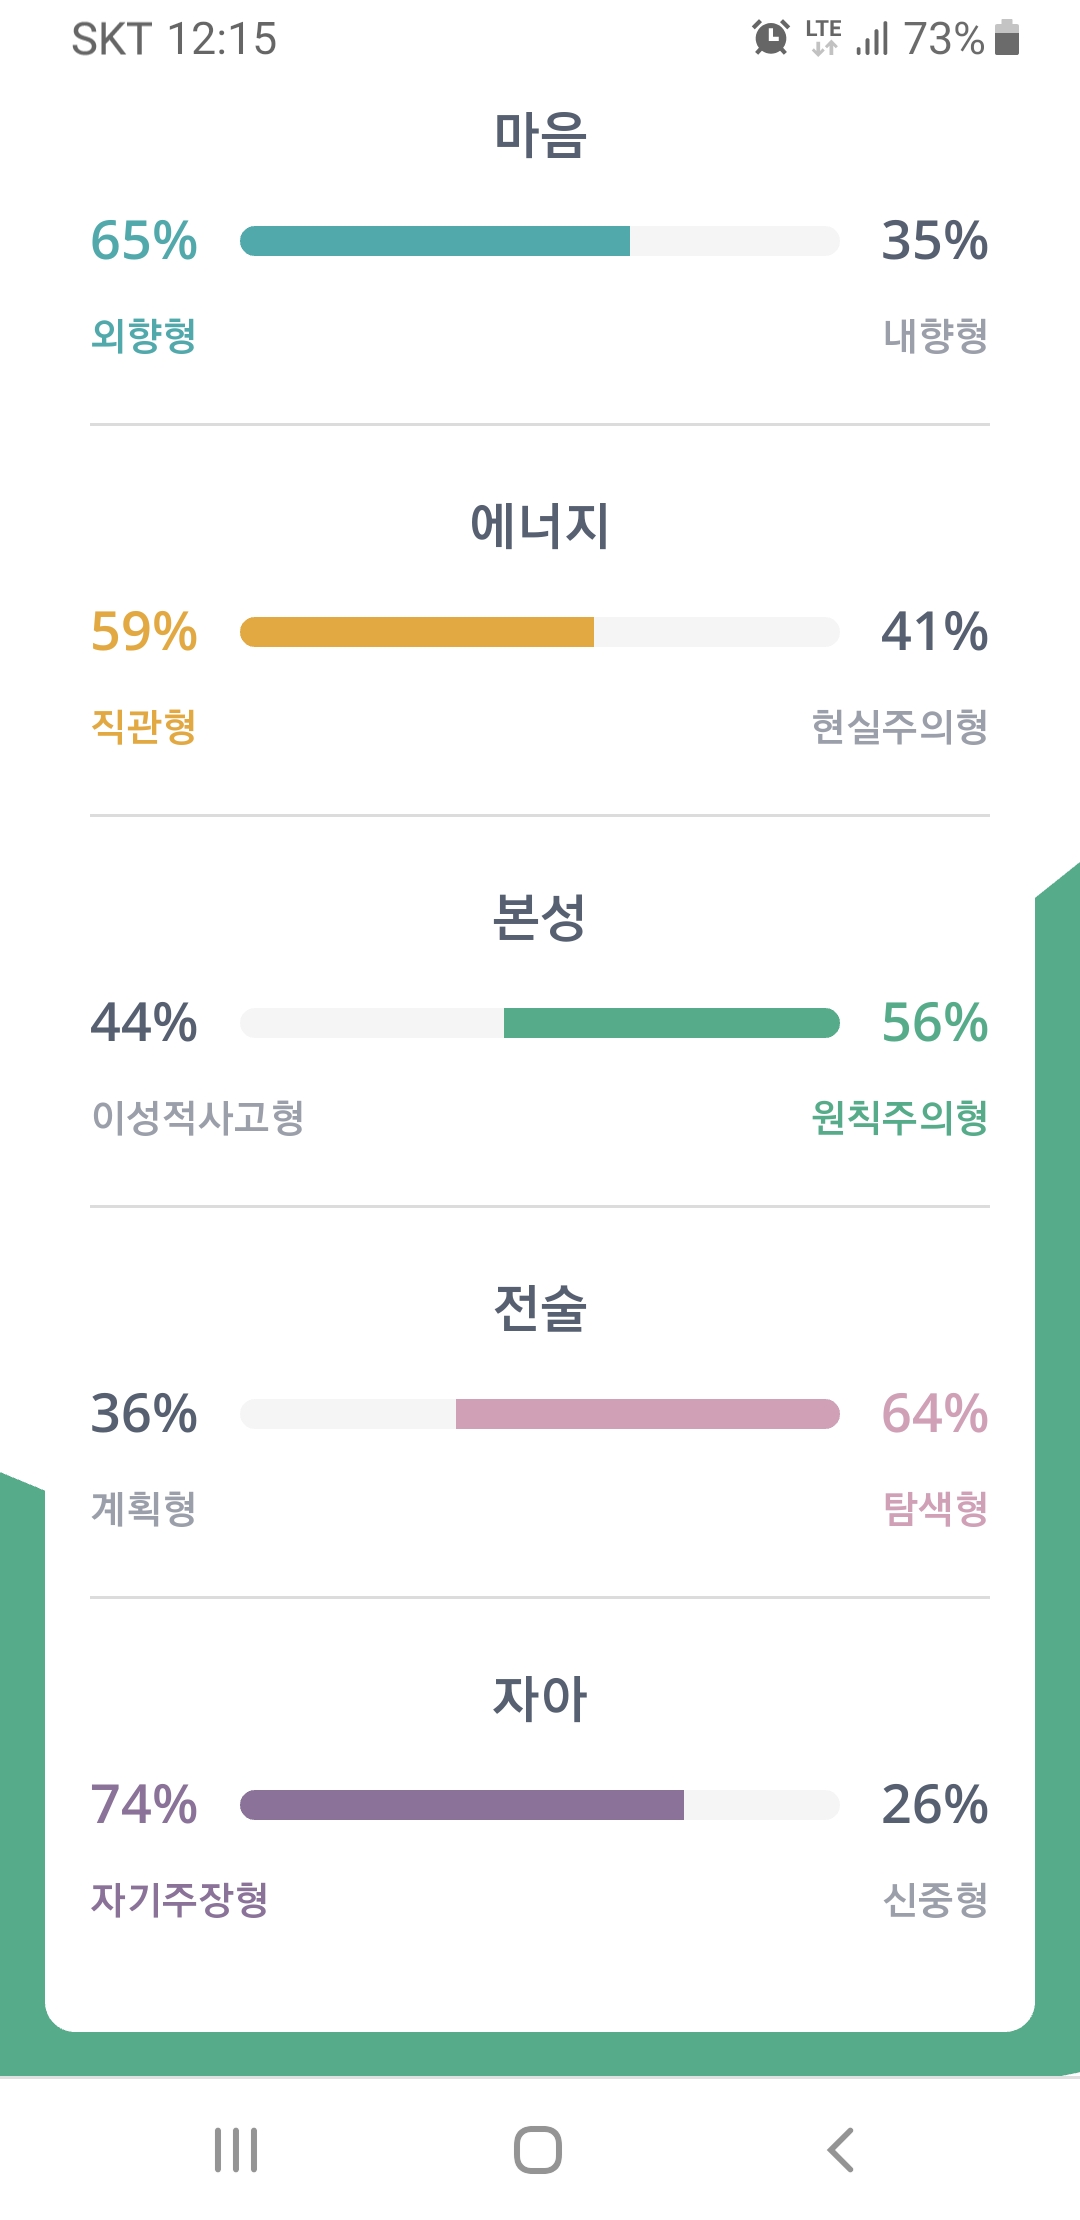Click the orange 에너지 progress bar
1080x2220 pixels.
pyautogui.click(x=540, y=632)
